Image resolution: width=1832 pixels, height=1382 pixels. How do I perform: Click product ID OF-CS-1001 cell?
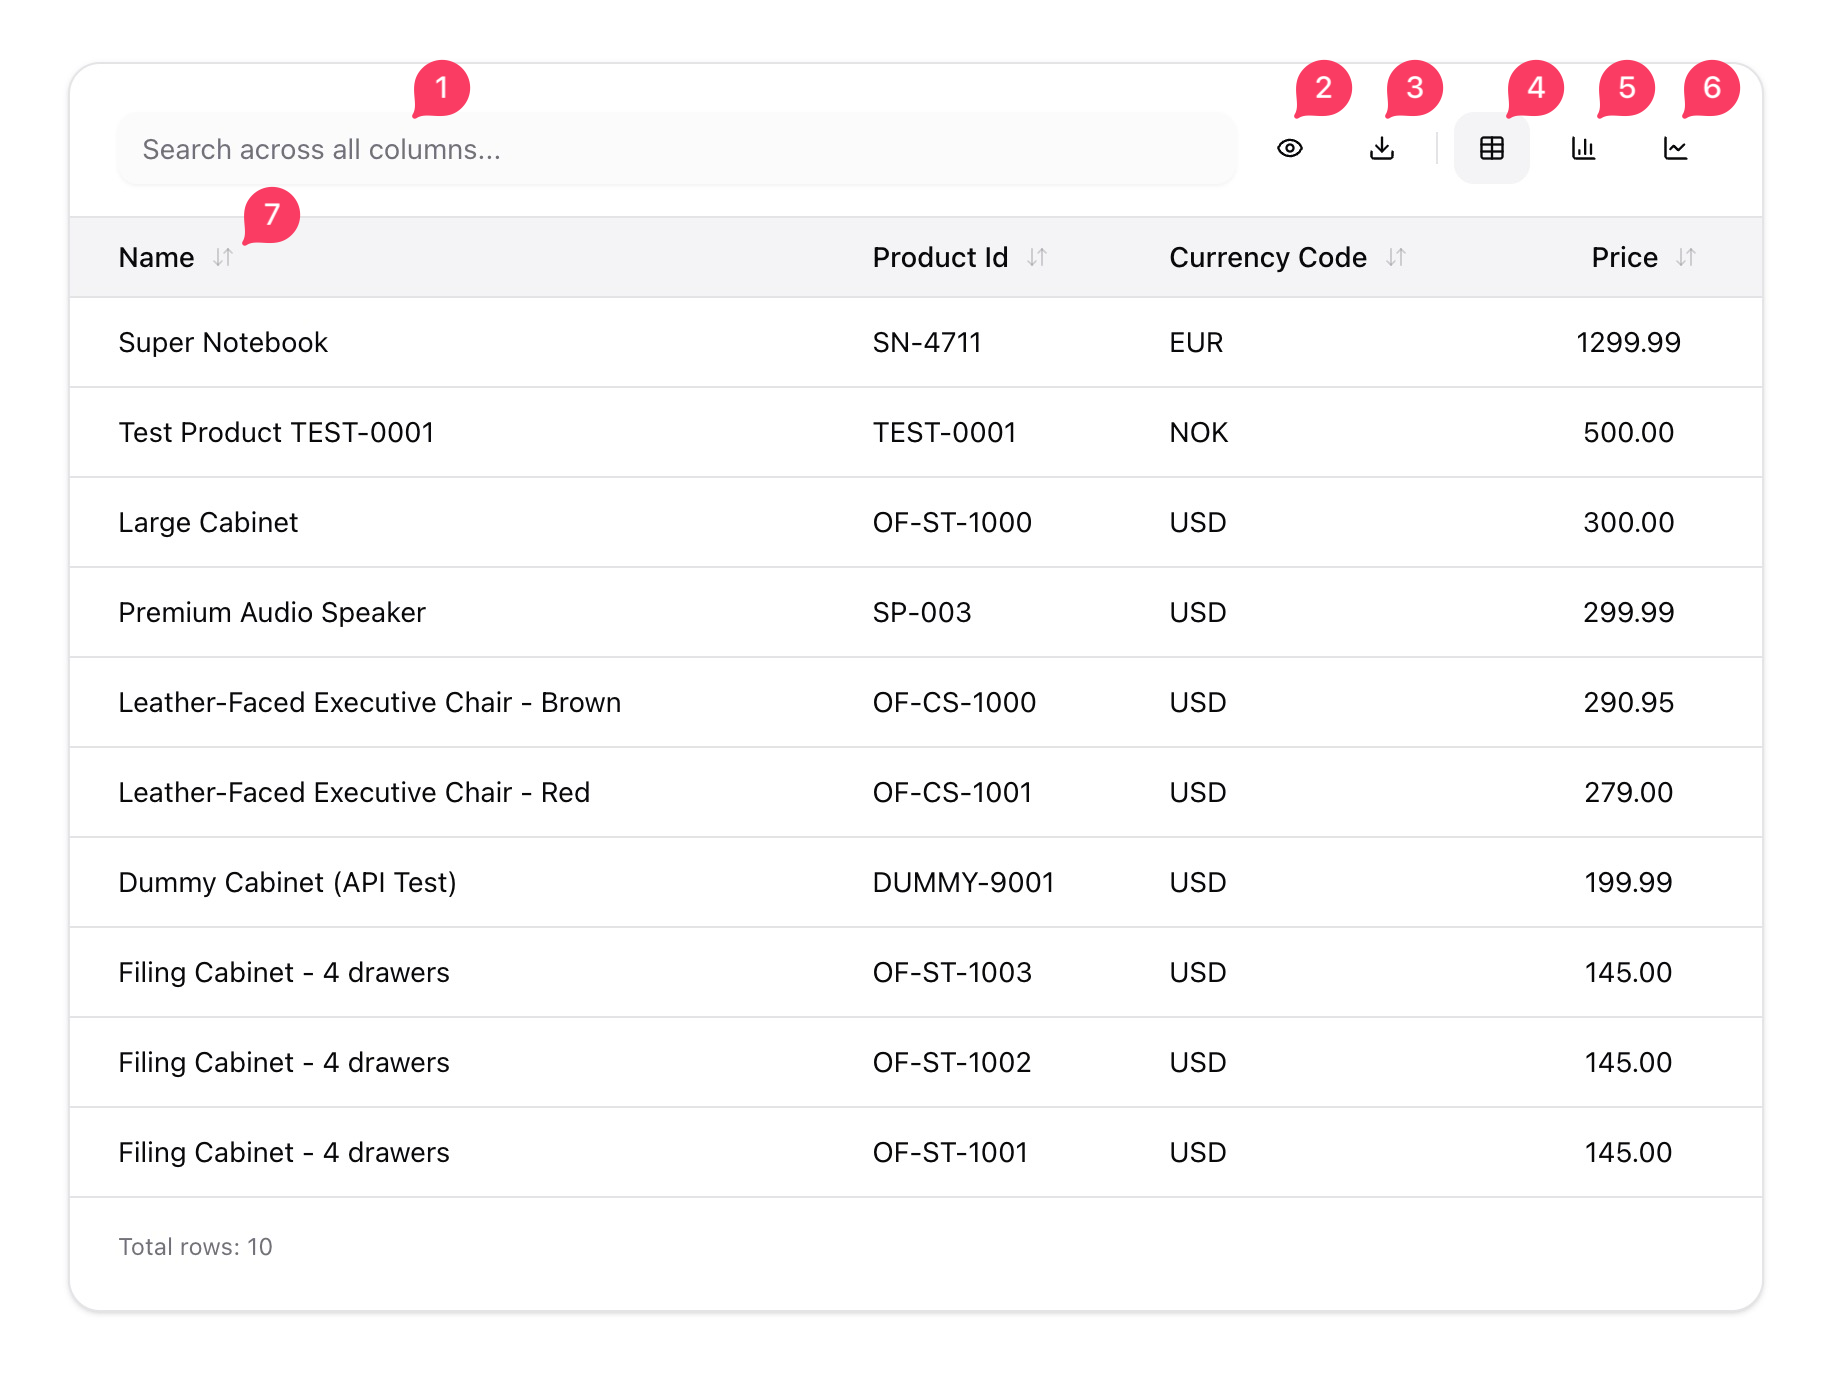pos(952,793)
